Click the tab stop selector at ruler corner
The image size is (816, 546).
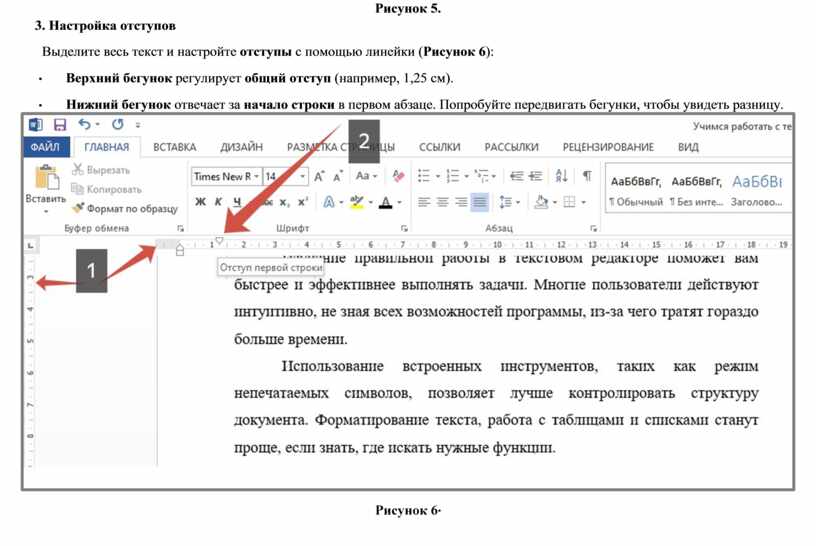31,245
